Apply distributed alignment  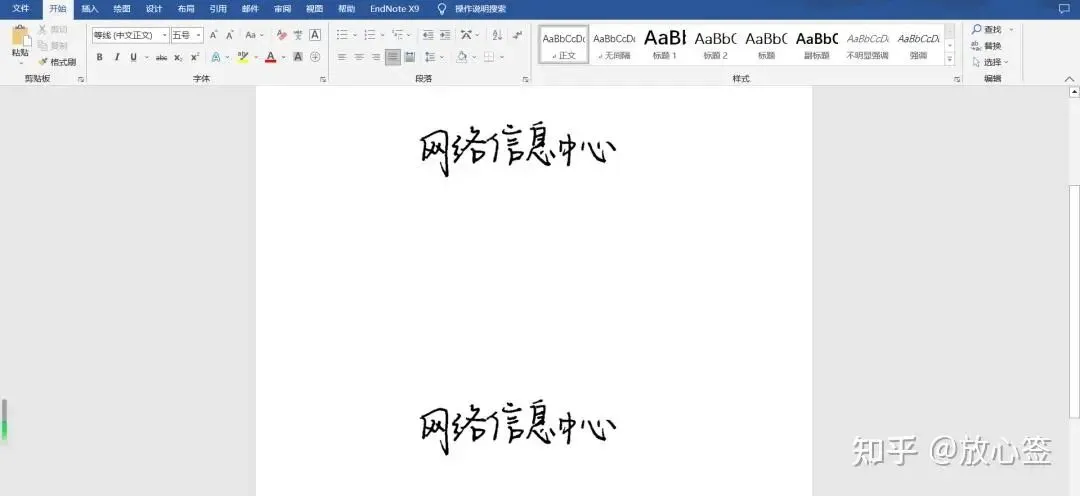pyautogui.click(x=410, y=57)
